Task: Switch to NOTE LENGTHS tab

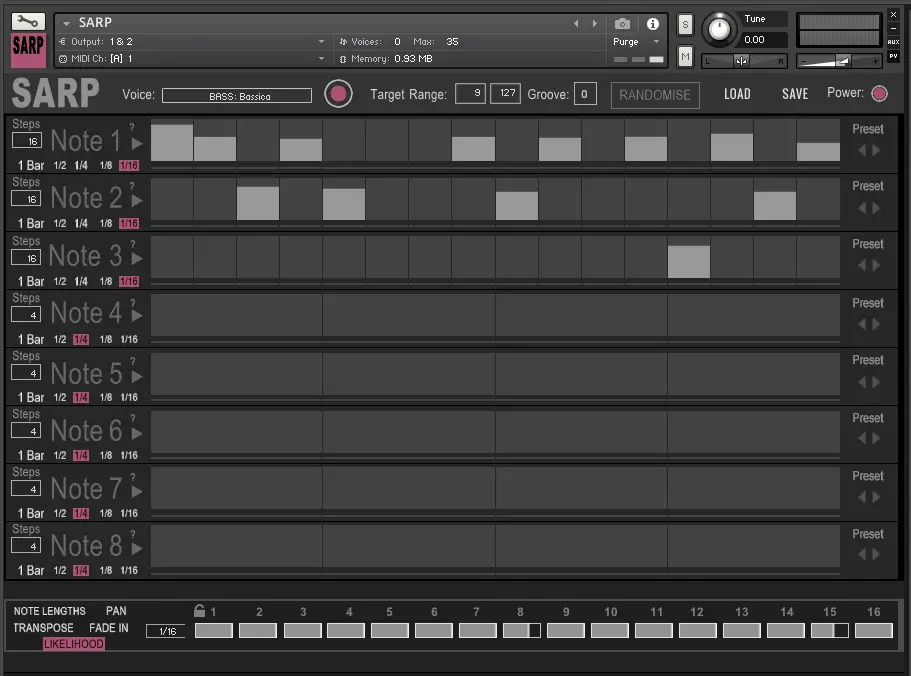Action: pos(49,611)
